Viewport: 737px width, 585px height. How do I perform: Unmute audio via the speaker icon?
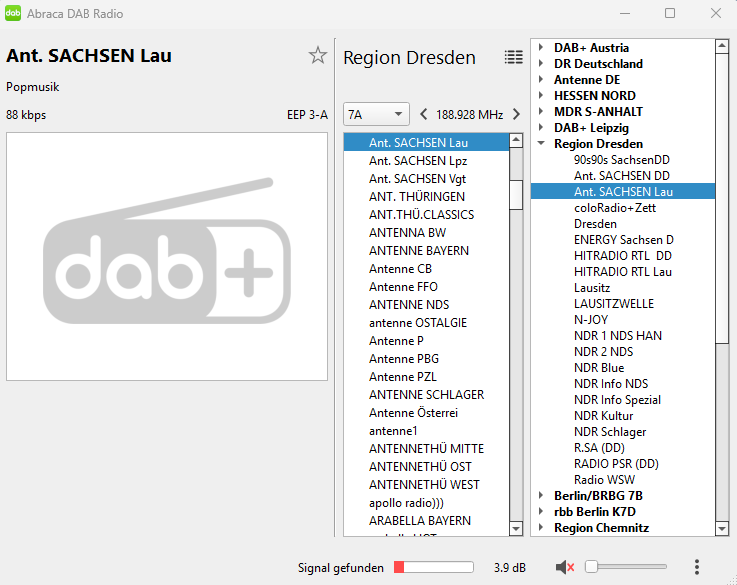tap(564, 567)
